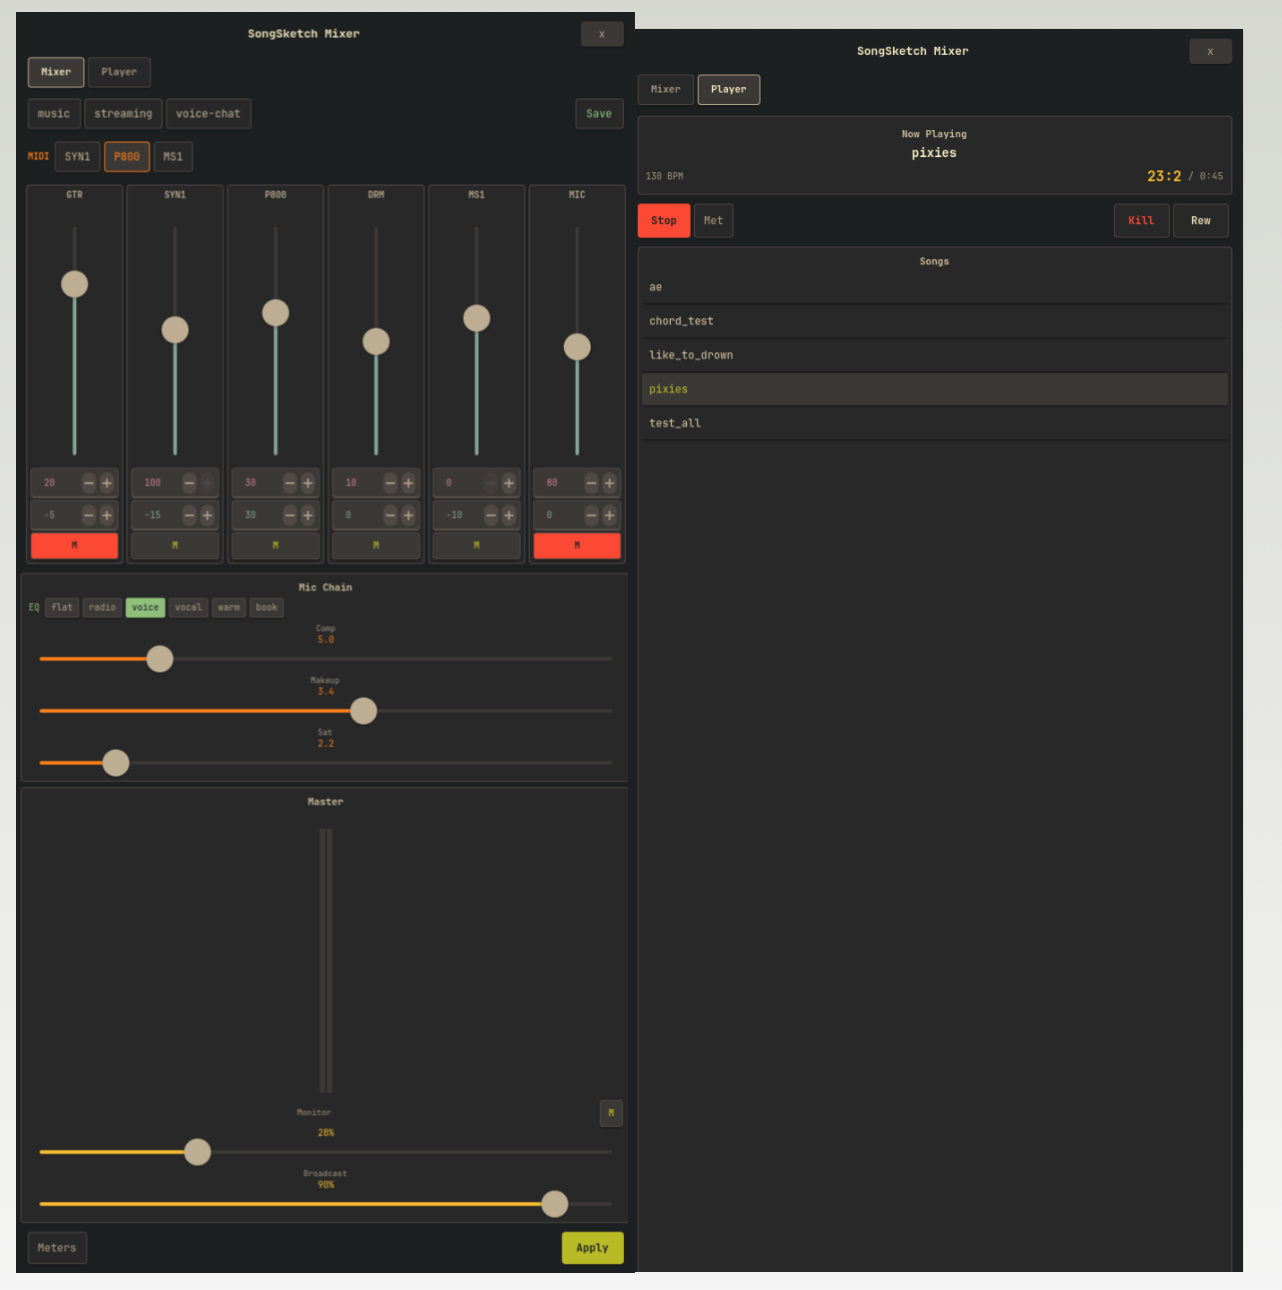Click plus beside SYN1's -15 value
Viewport: 1282px width, 1290px height.
coord(207,515)
